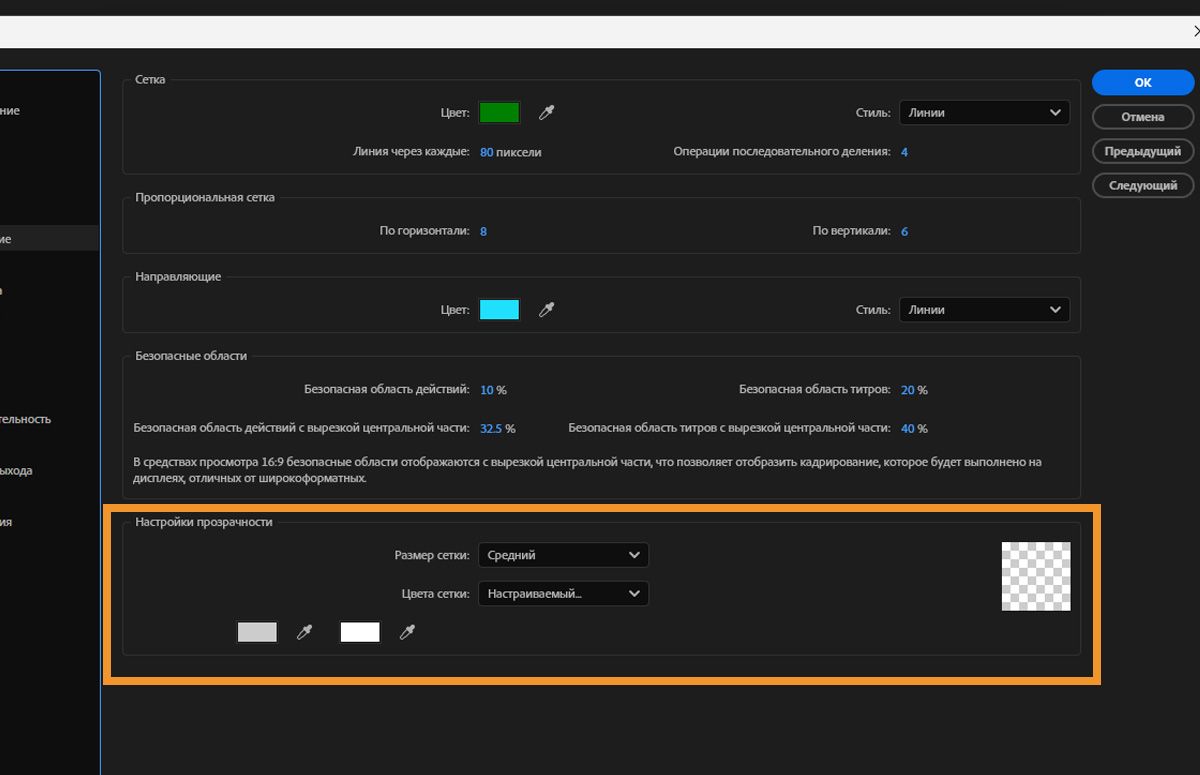1200x775 pixels.
Task: Click the OK button
Action: (1143, 83)
